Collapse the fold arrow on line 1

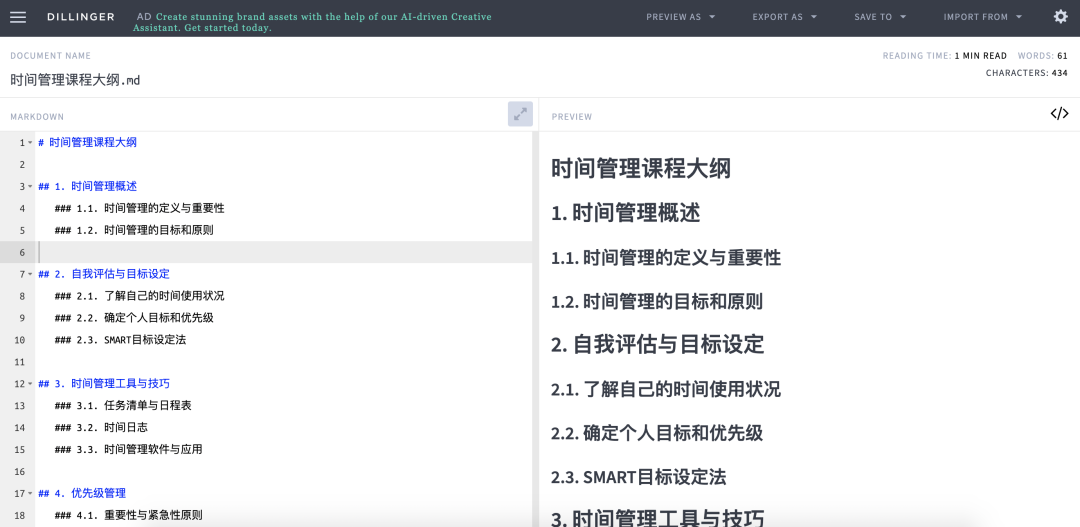(30, 143)
